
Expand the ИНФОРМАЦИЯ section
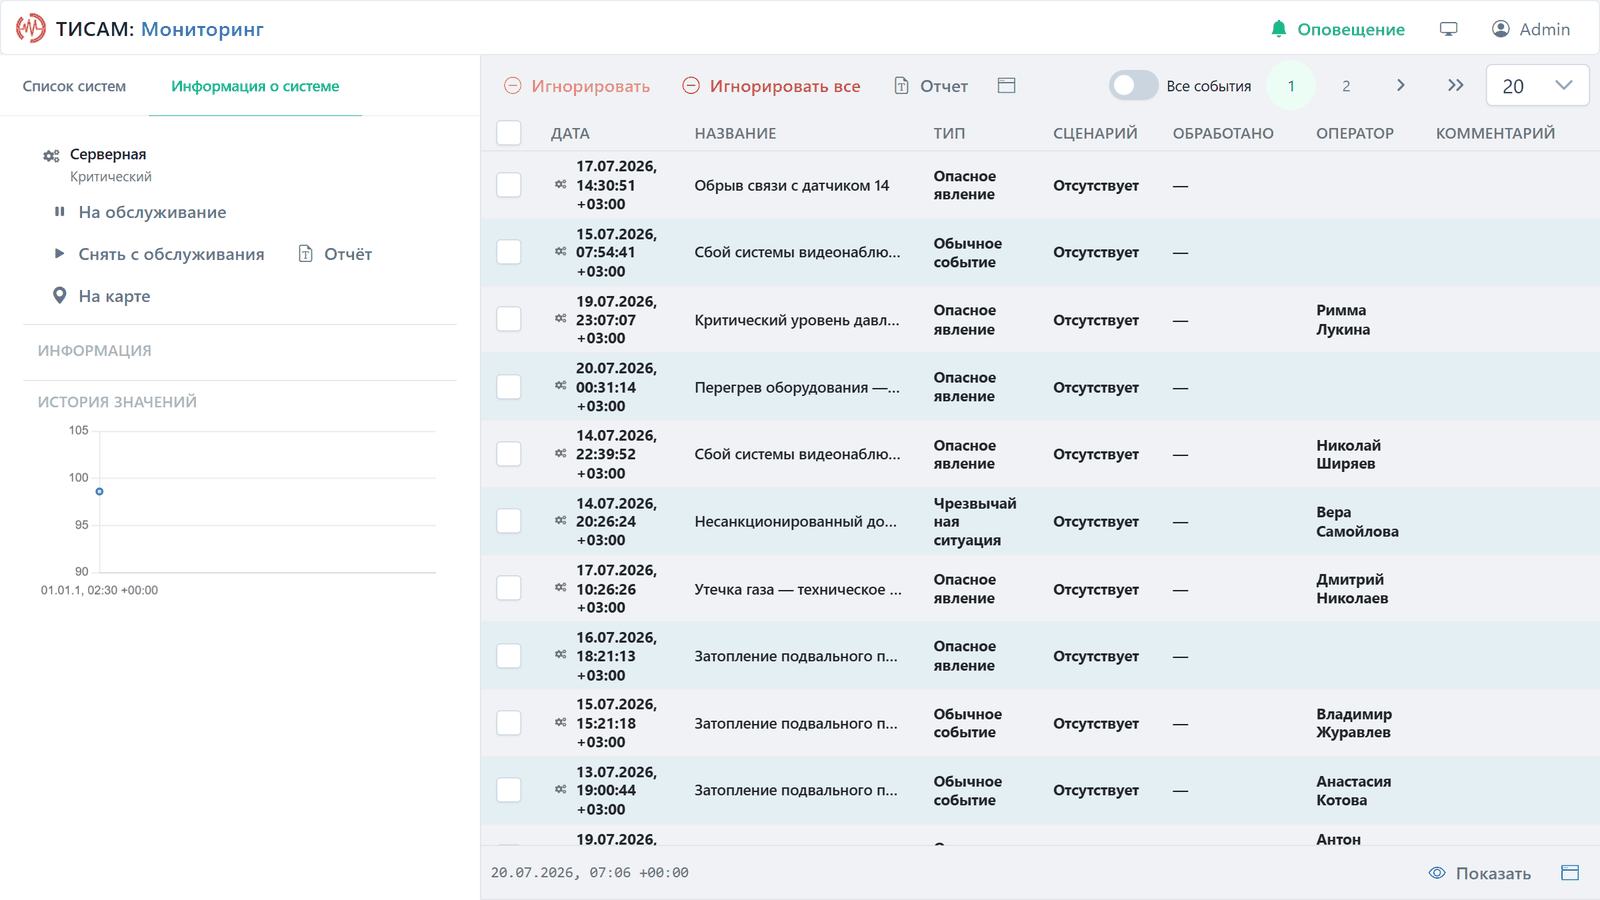pos(95,351)
